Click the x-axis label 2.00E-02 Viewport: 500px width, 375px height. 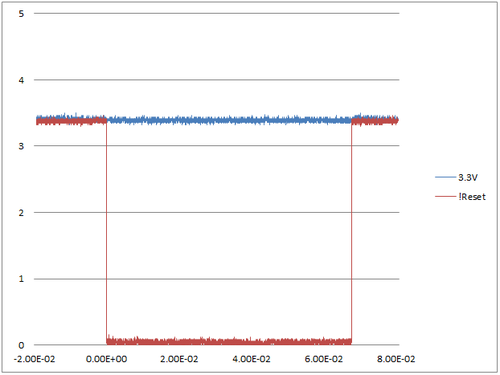(x=179, y=359)
